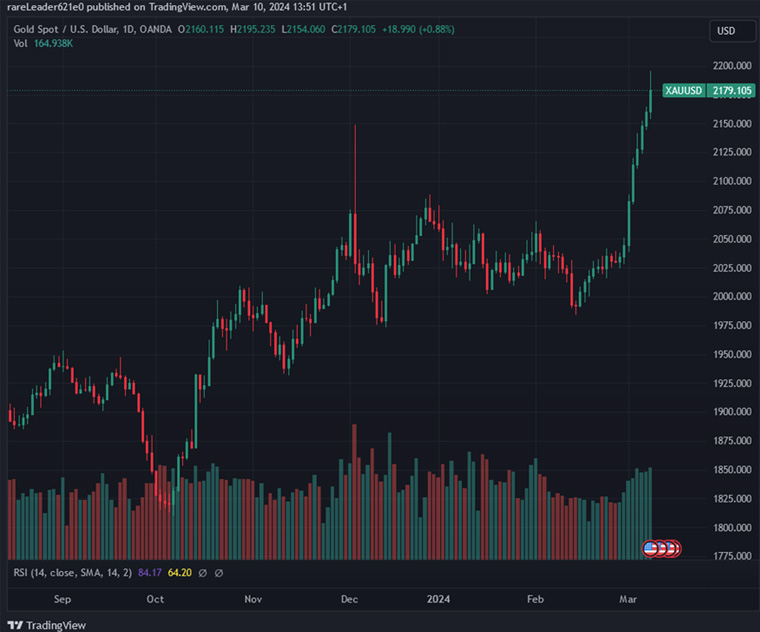
Task: Click the Mar label on time axis
Action: [628, 600]
